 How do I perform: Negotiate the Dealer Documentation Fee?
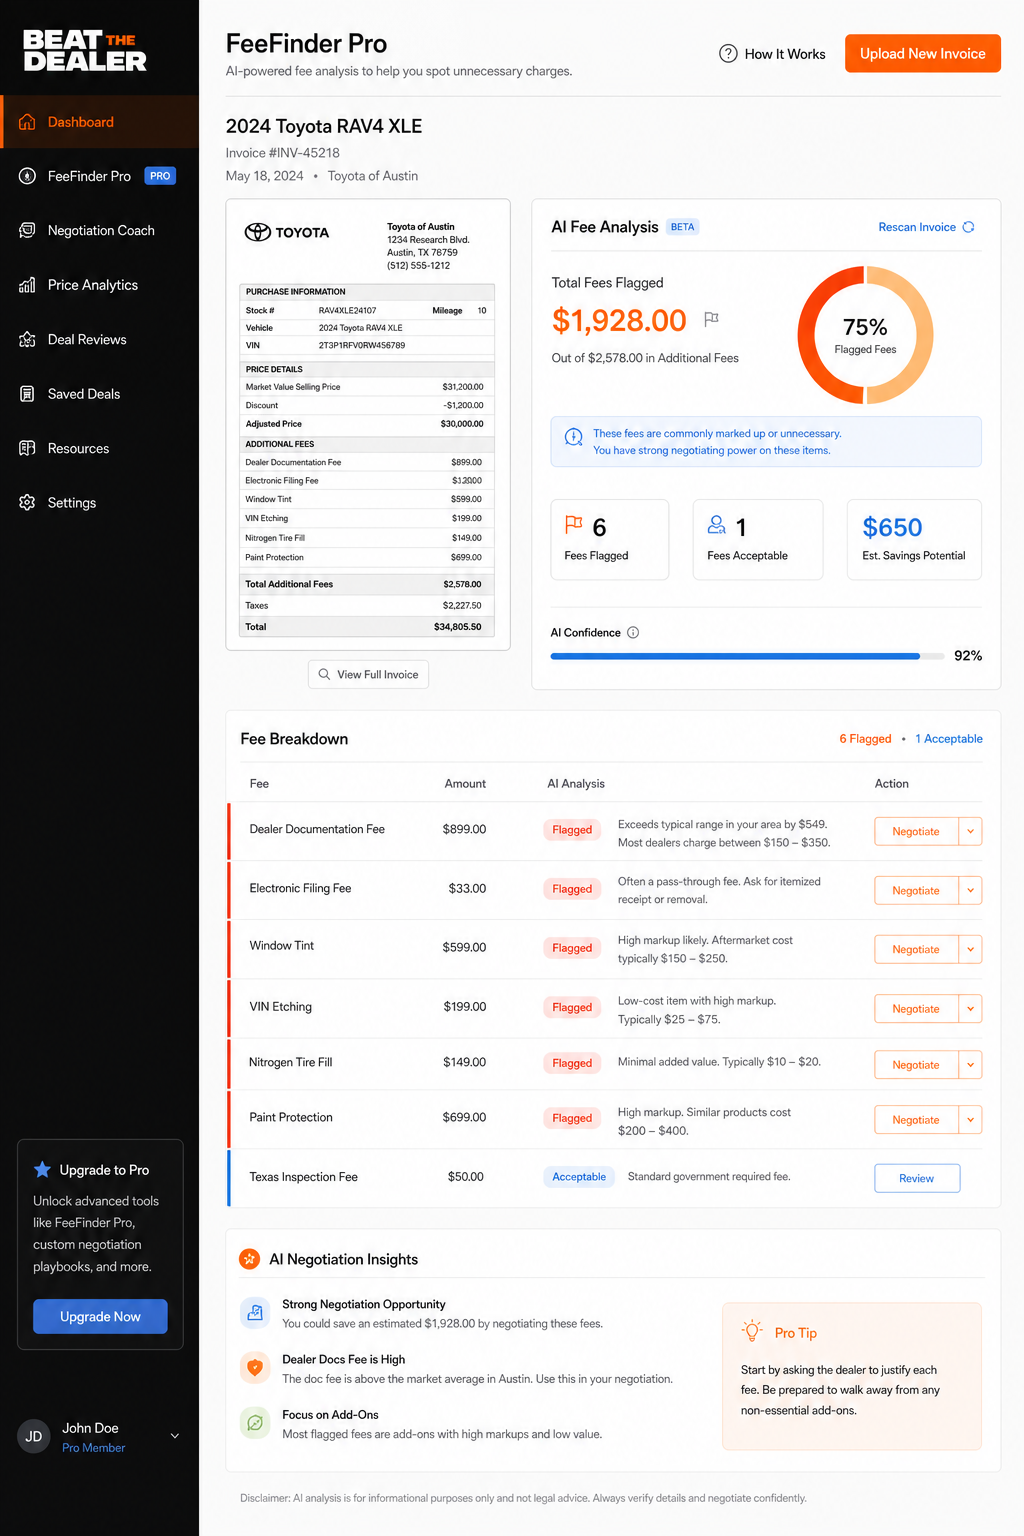pyautogui.click(x=916, y=831)
